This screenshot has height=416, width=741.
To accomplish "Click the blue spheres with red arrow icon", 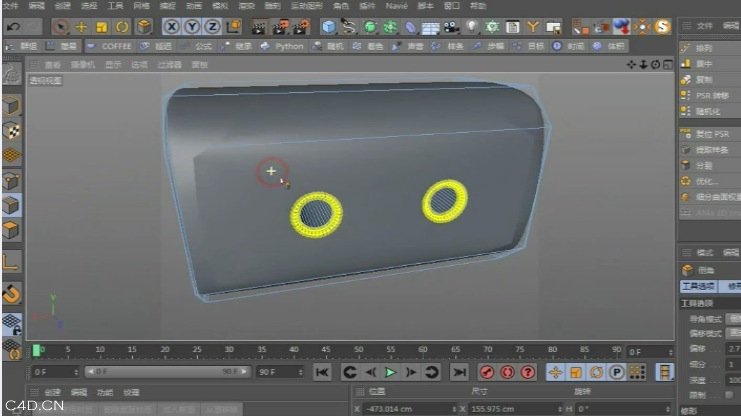I will pos(621,27).
